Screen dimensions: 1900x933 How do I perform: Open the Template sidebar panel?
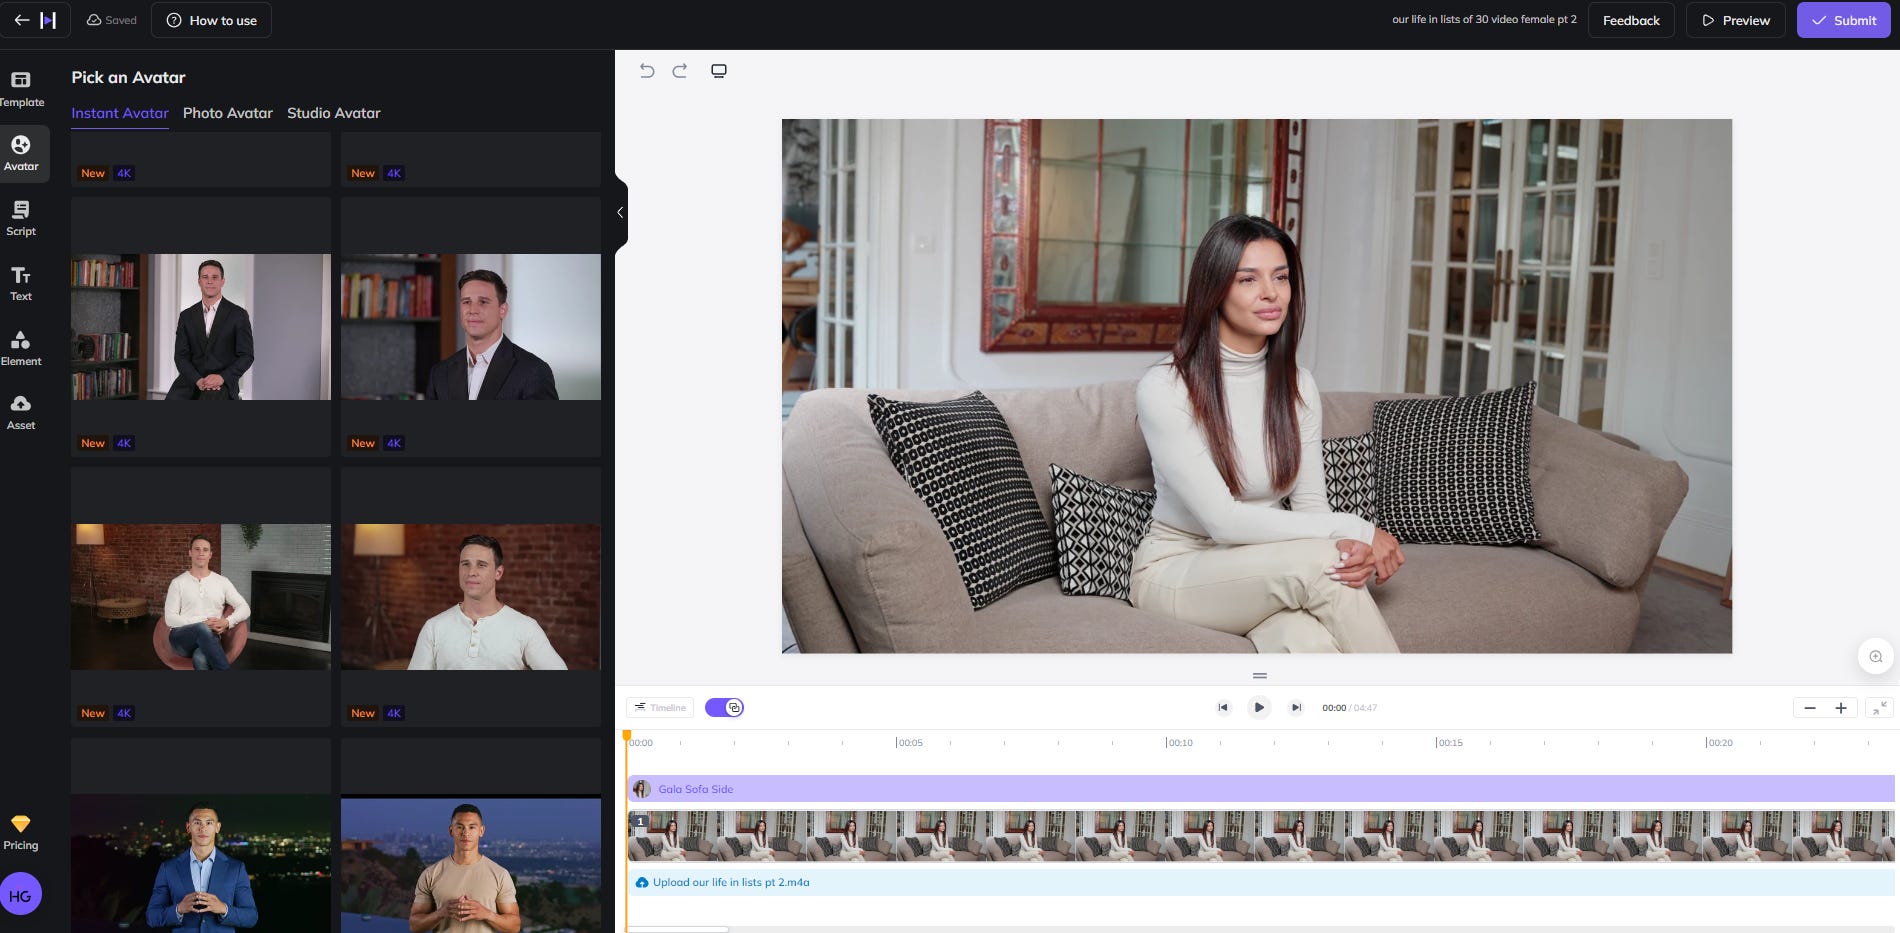[x=21, y=89]
